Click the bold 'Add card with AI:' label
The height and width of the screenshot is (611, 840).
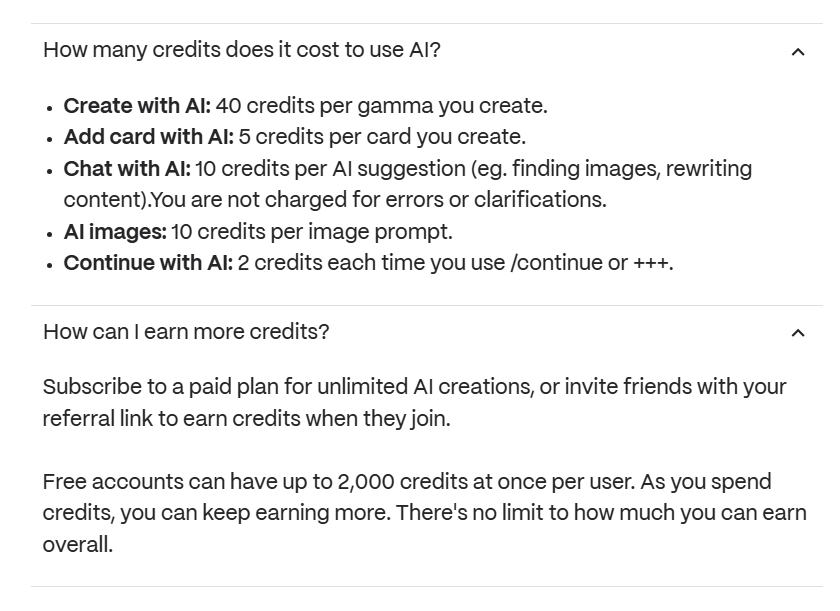coord(148,137)
